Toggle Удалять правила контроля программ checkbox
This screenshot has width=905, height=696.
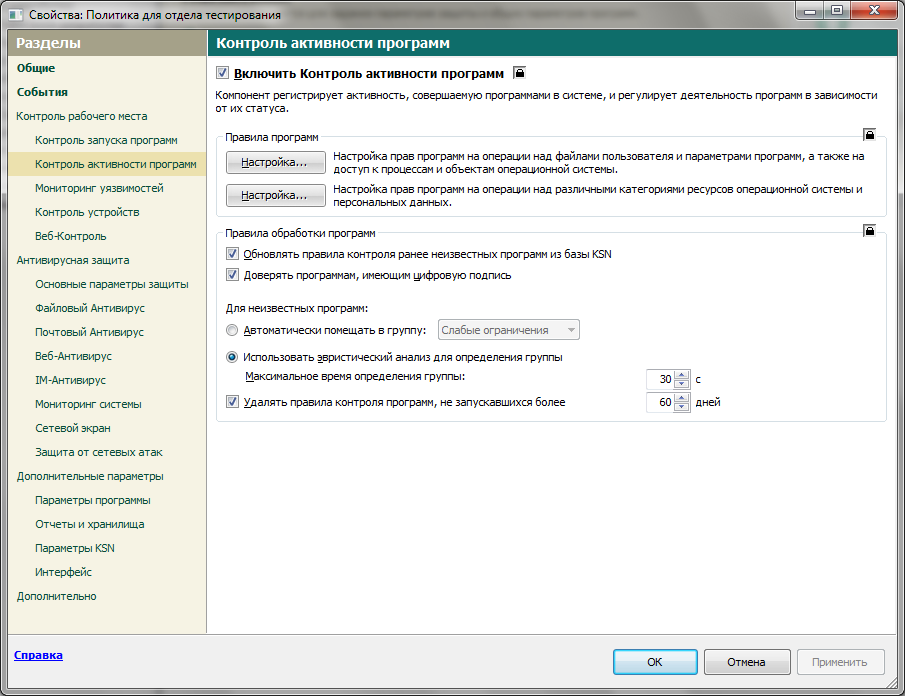[232, 402]
